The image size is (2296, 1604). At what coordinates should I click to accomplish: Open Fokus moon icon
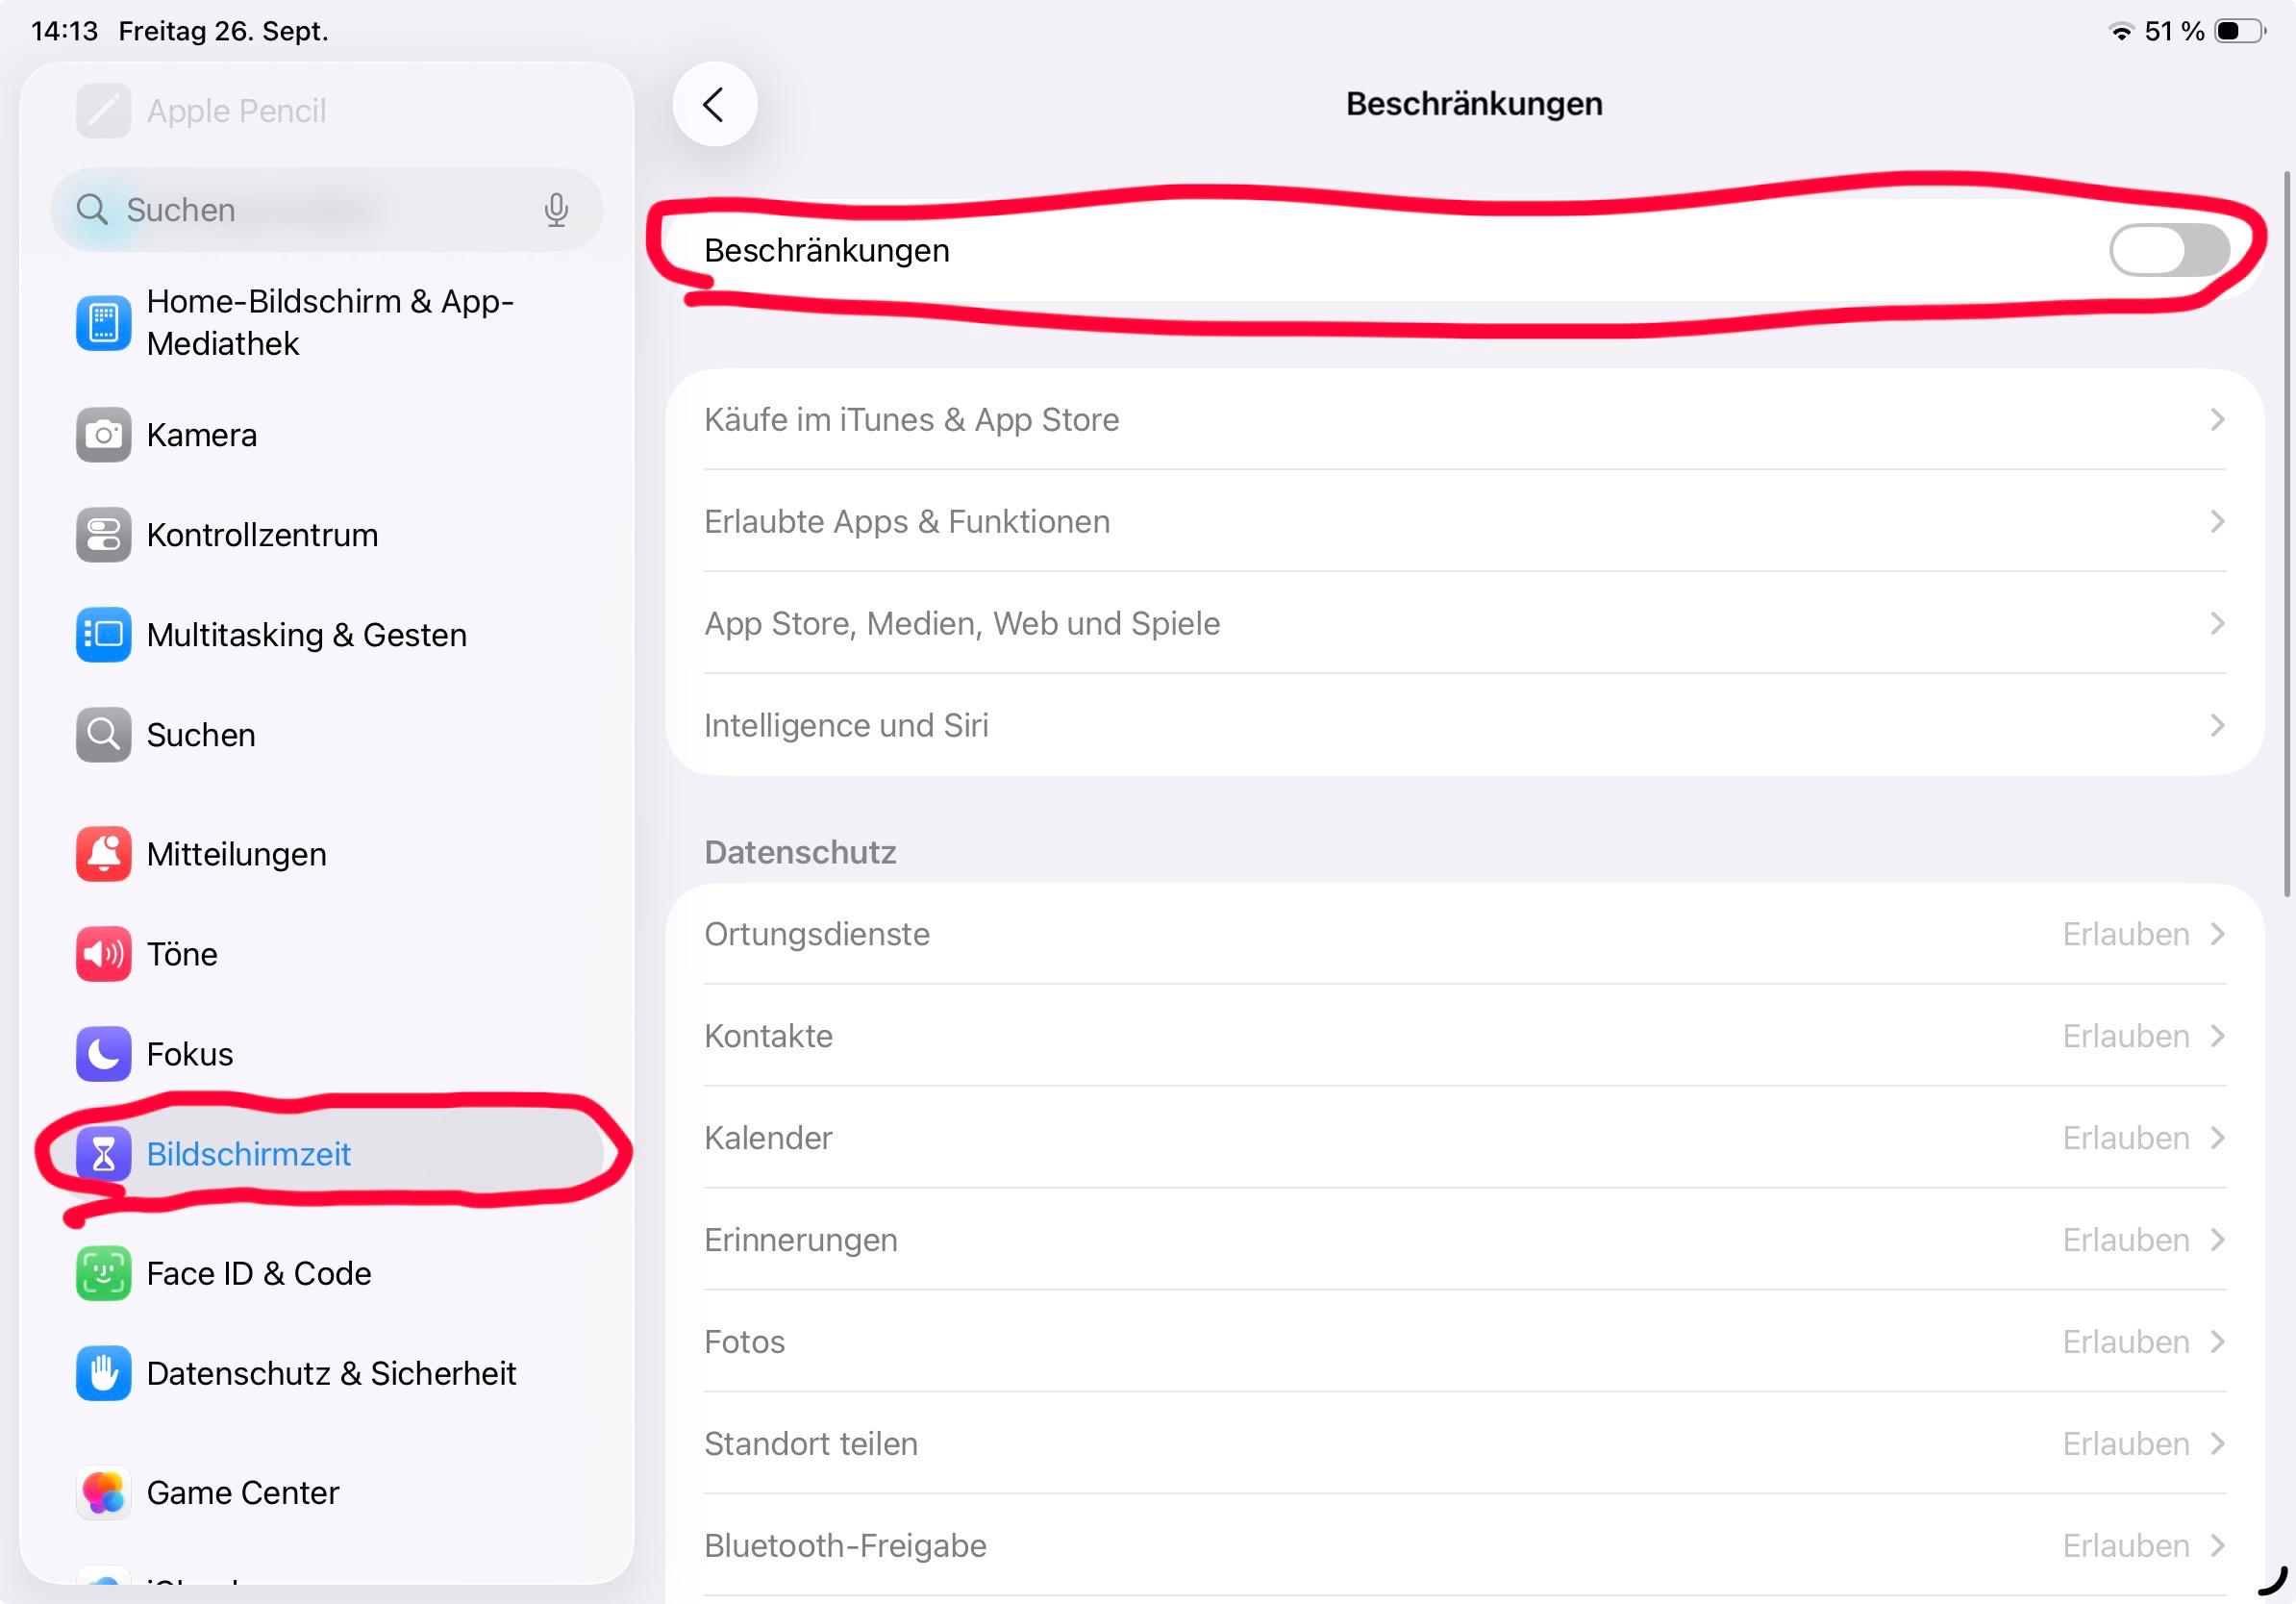pos(103,1054)
